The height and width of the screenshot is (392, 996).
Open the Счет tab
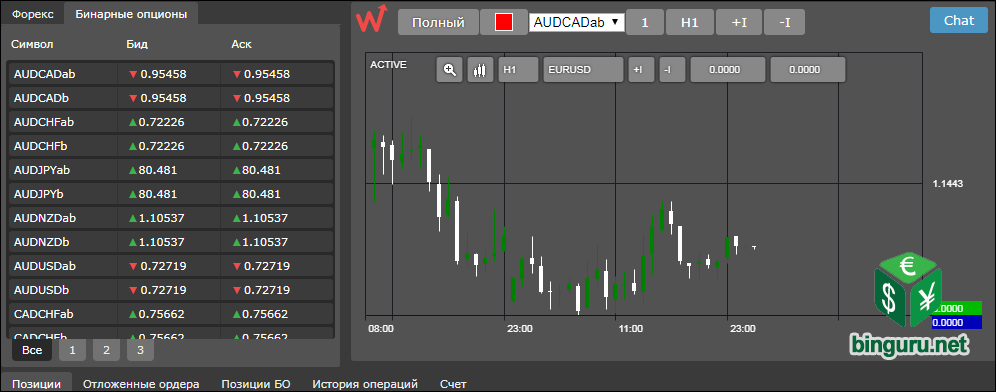tap(454, 384)
